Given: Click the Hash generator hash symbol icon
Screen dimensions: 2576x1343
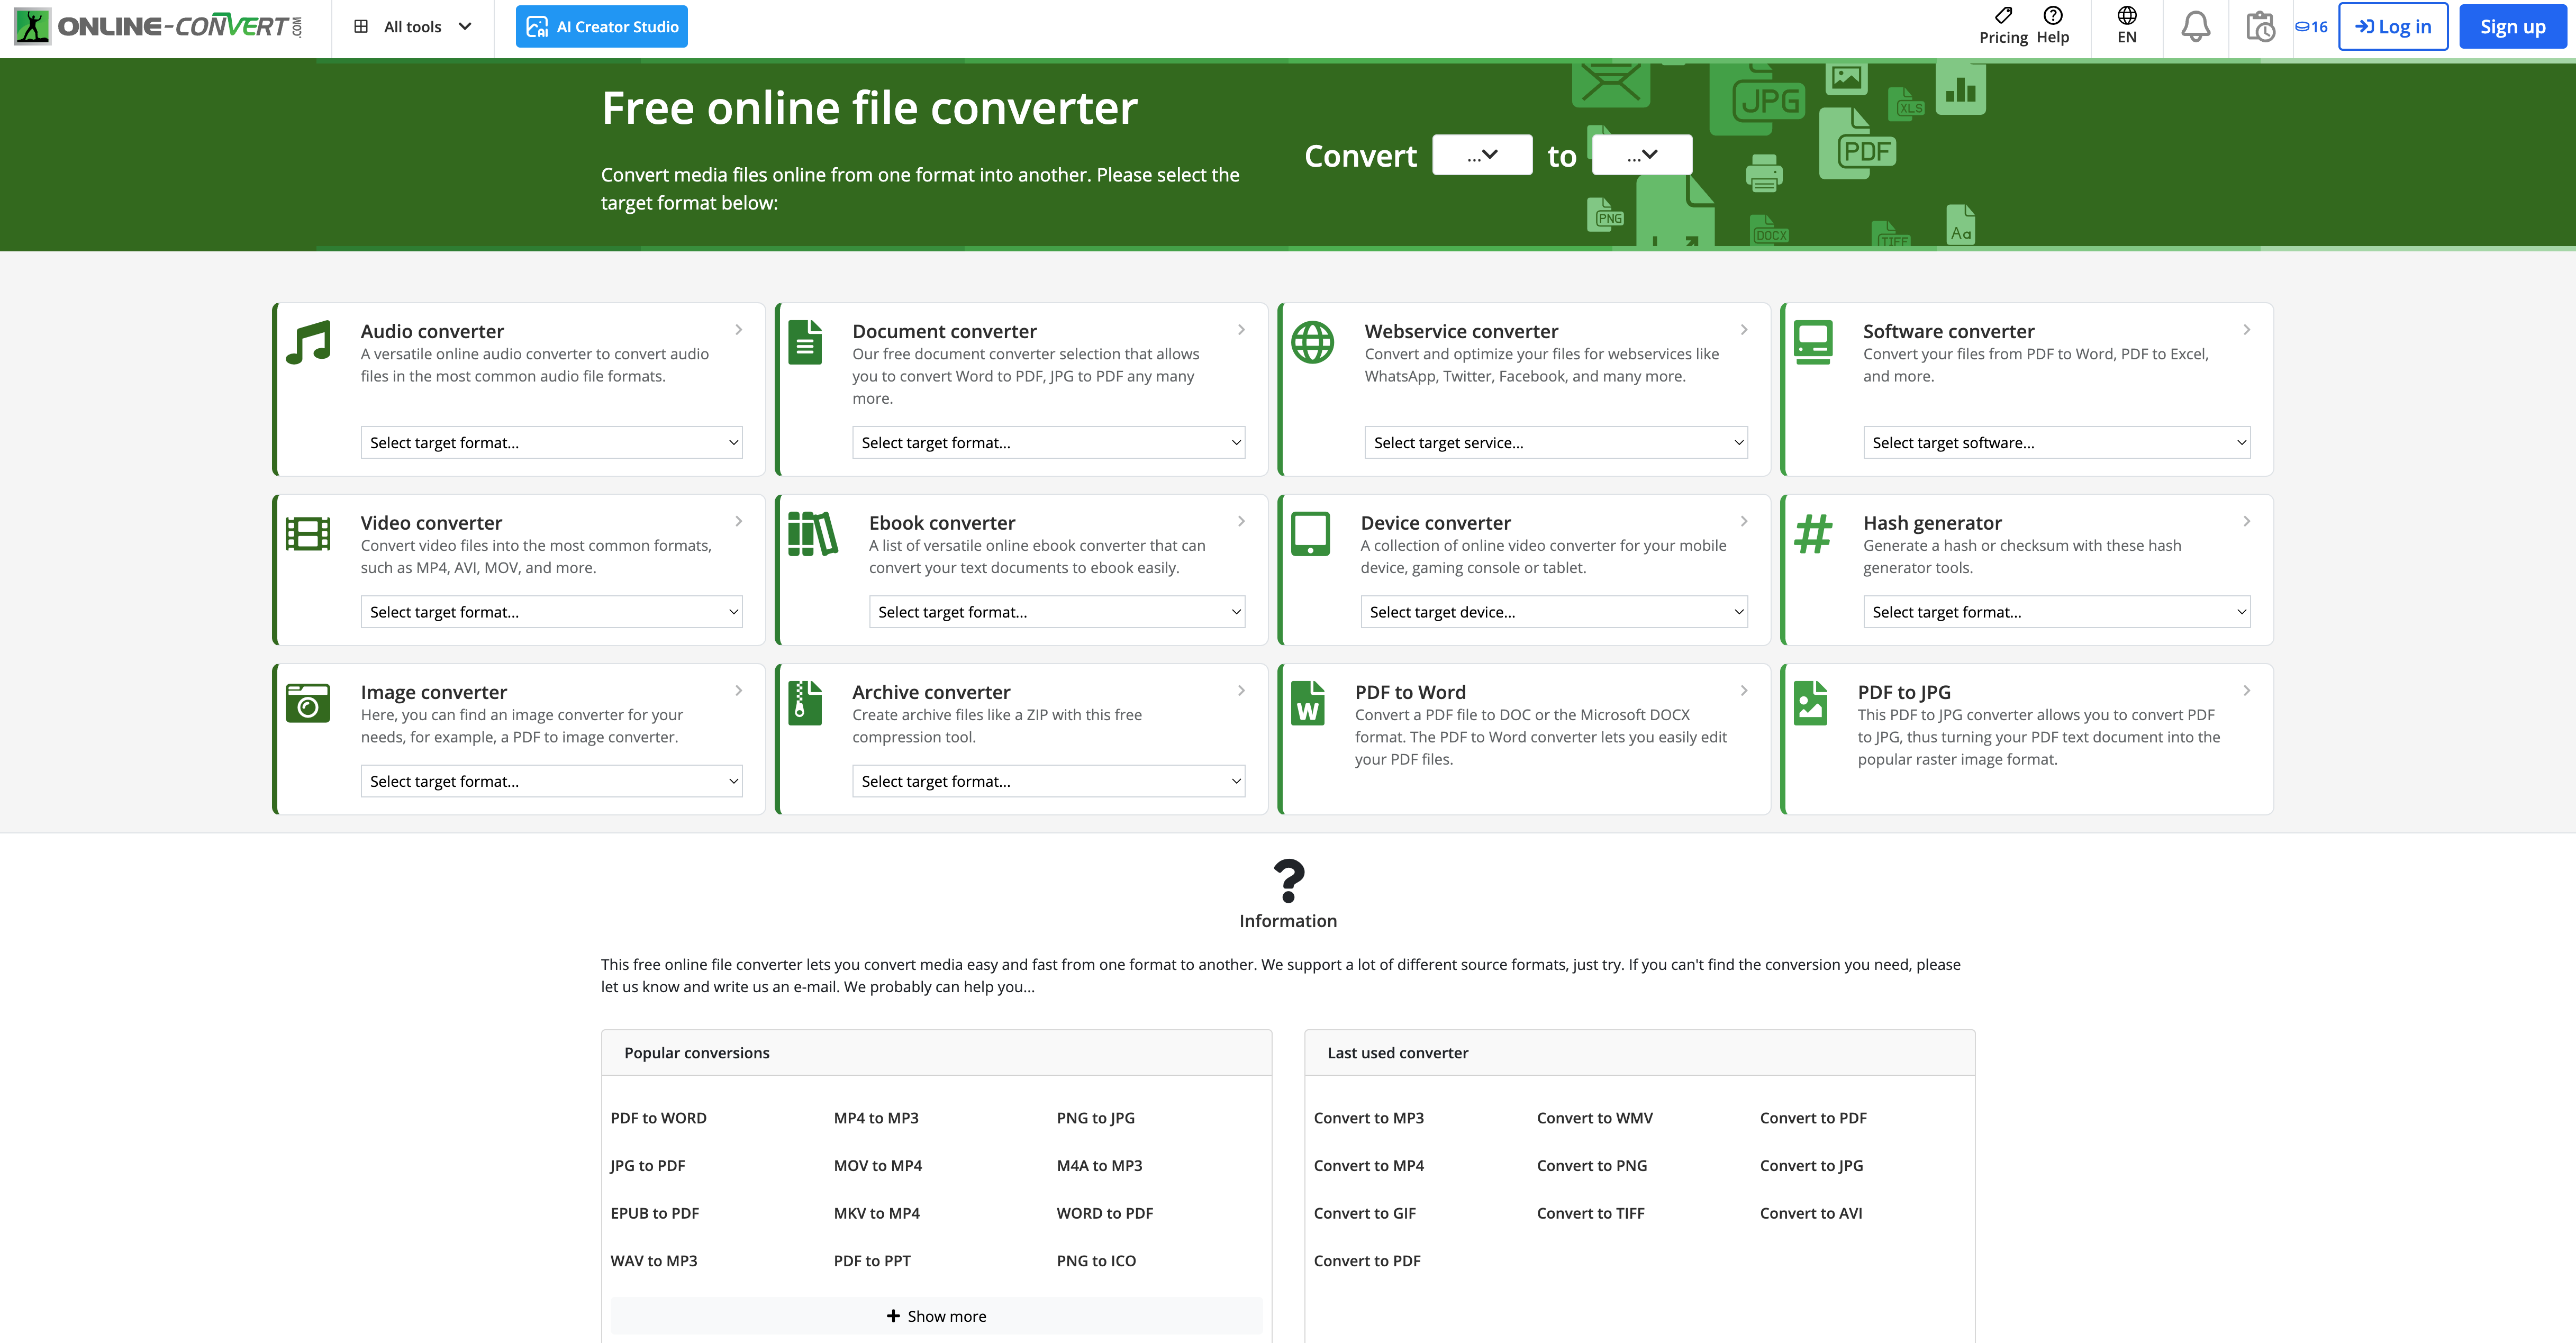Looking at the screenshot, I should [x=1812, y=534].
